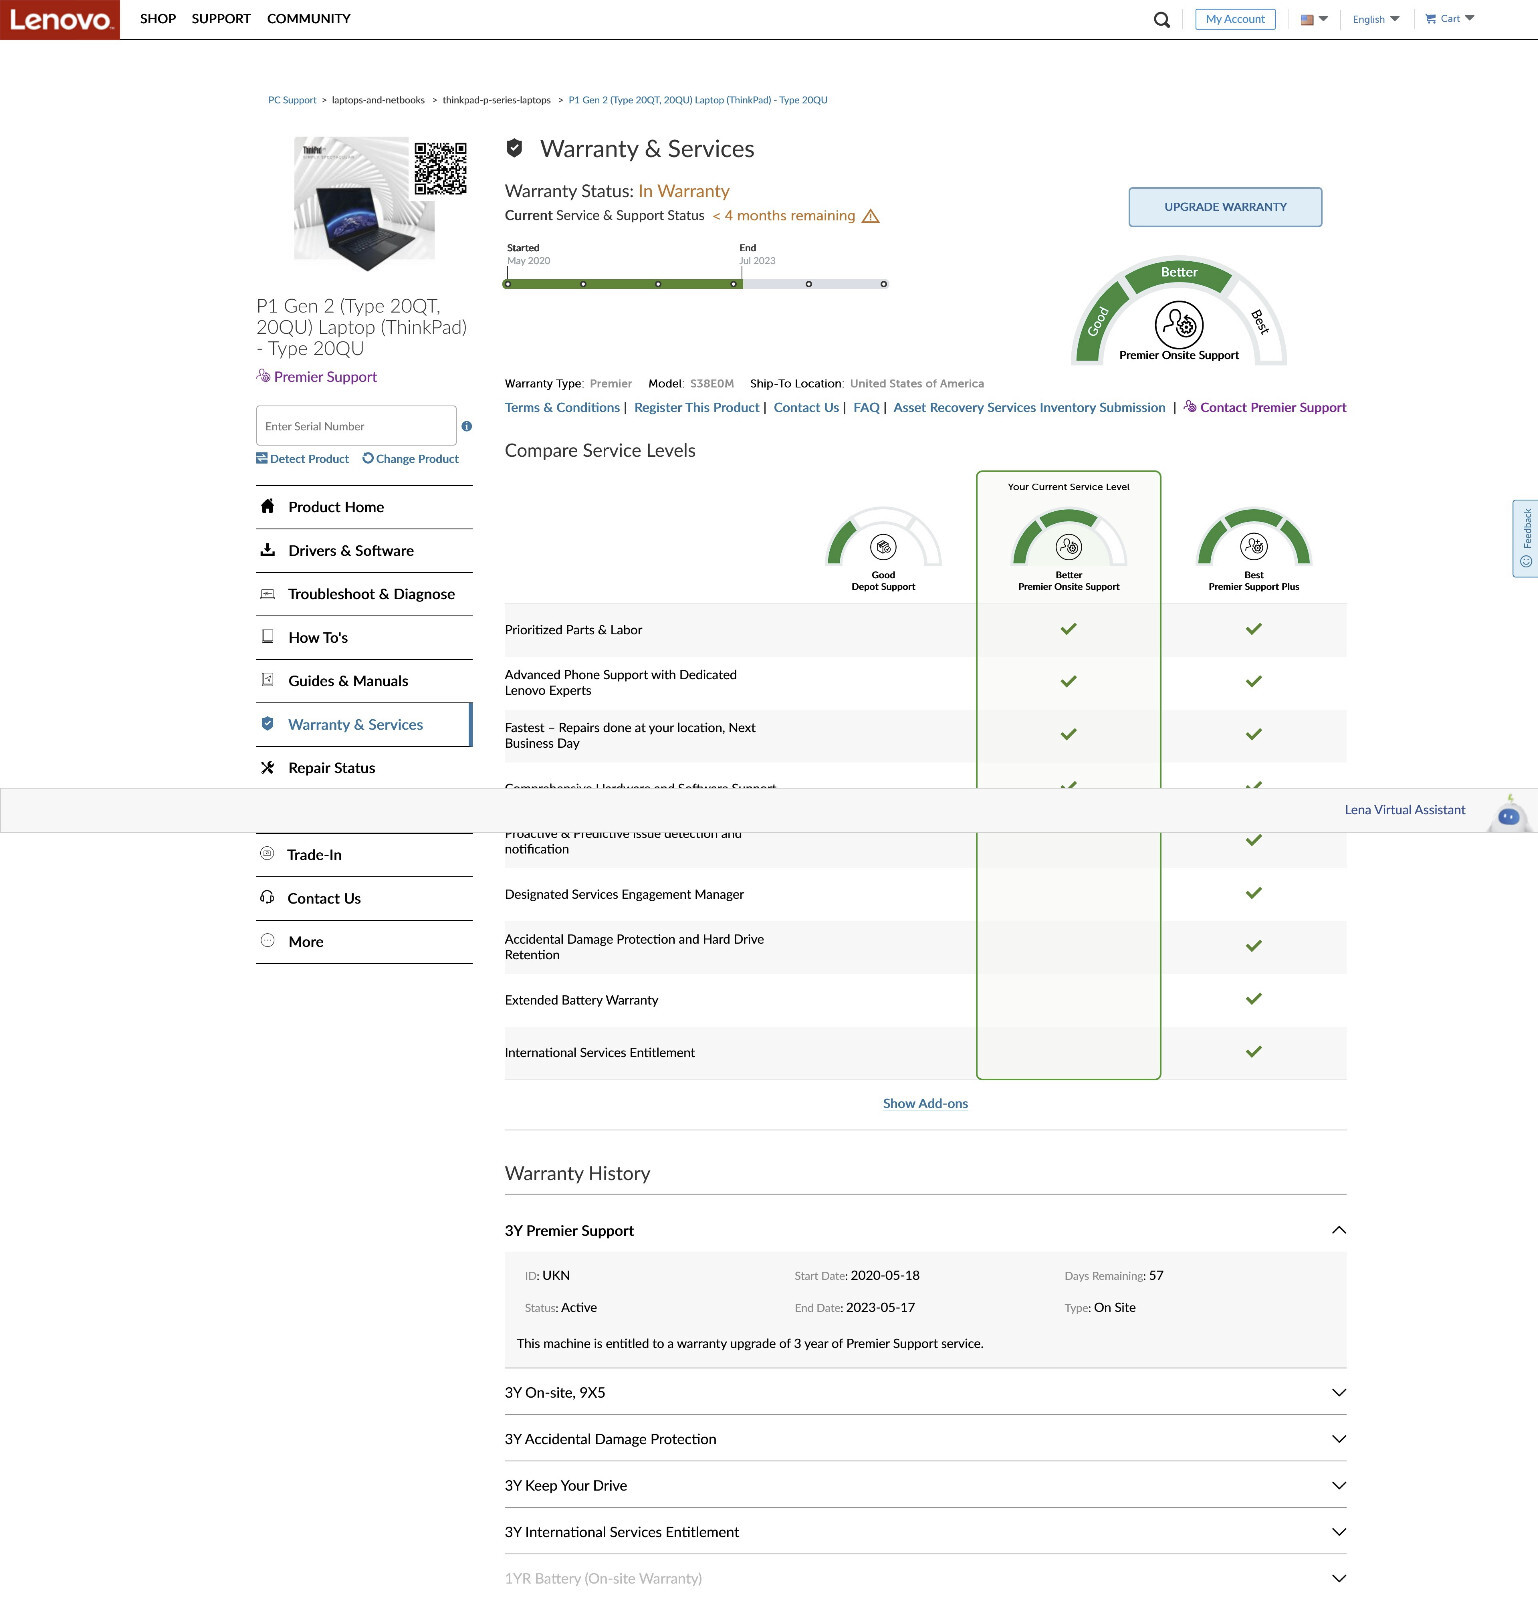Image resolution: width=1538 pixels, height=1600 pixels.
Task: Open the SHOP menu
Action: (x=158, y=19)
